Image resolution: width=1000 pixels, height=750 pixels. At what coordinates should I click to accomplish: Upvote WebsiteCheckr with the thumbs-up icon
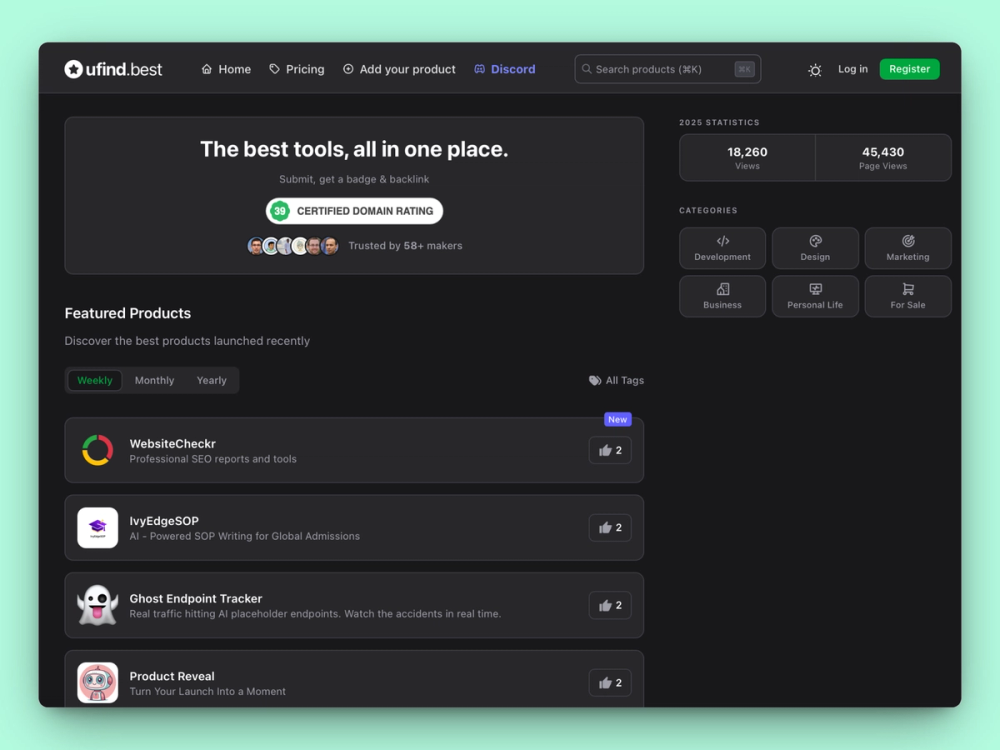point(609,450)
